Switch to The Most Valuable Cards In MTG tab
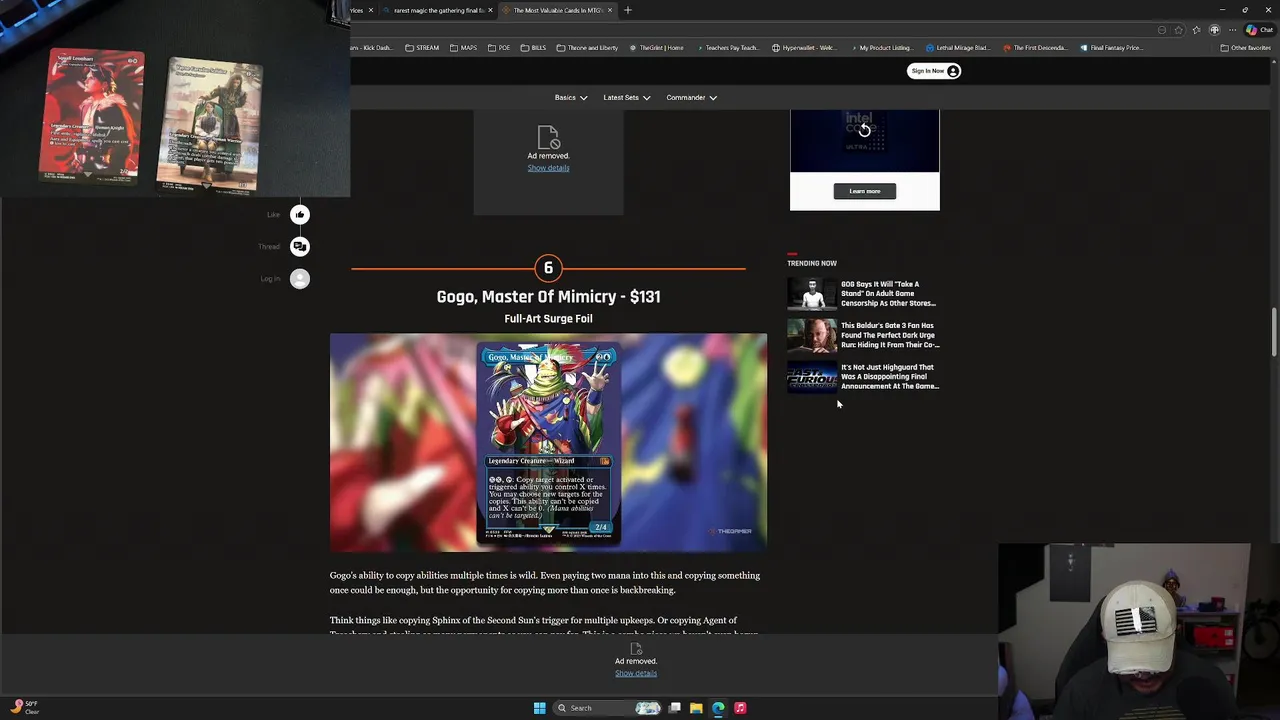Screen dimensions: 1280x720 pyautogui.click(x=556, y=10)
